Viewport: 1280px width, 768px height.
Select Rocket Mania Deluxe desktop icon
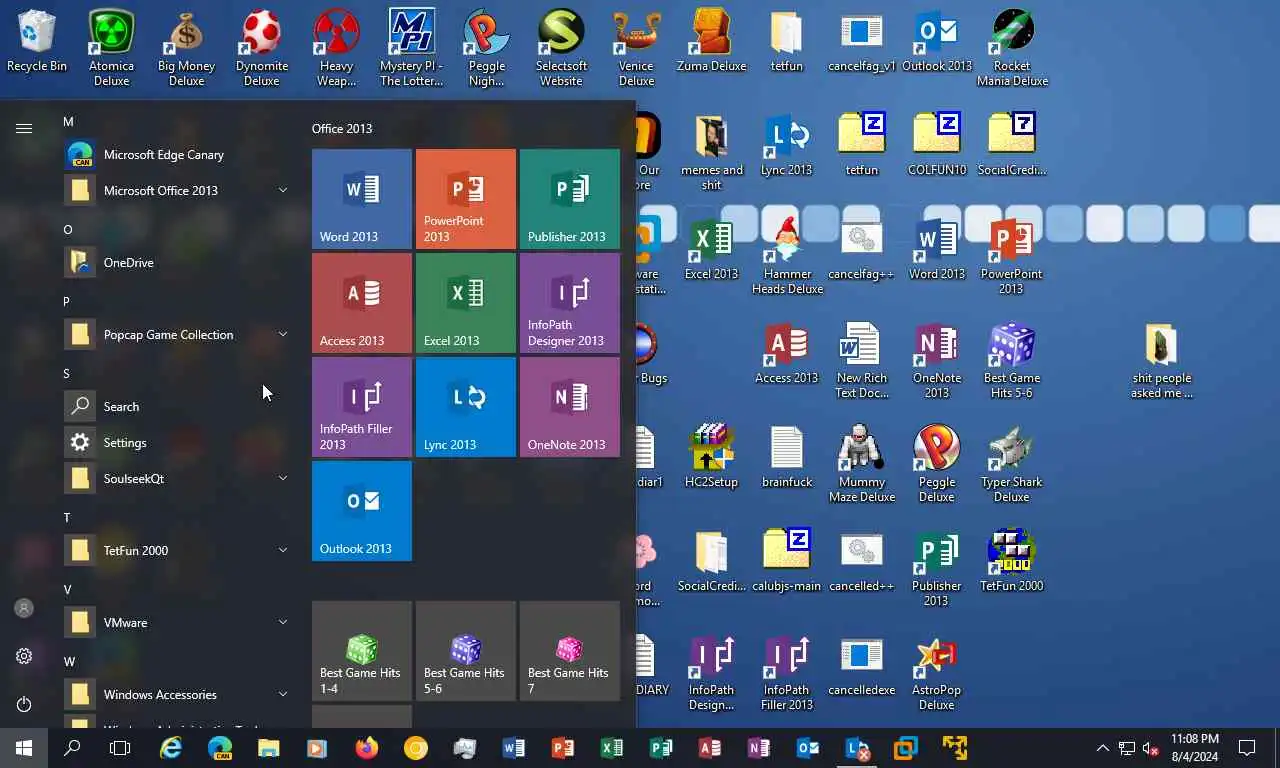(x=1012, y=48)
